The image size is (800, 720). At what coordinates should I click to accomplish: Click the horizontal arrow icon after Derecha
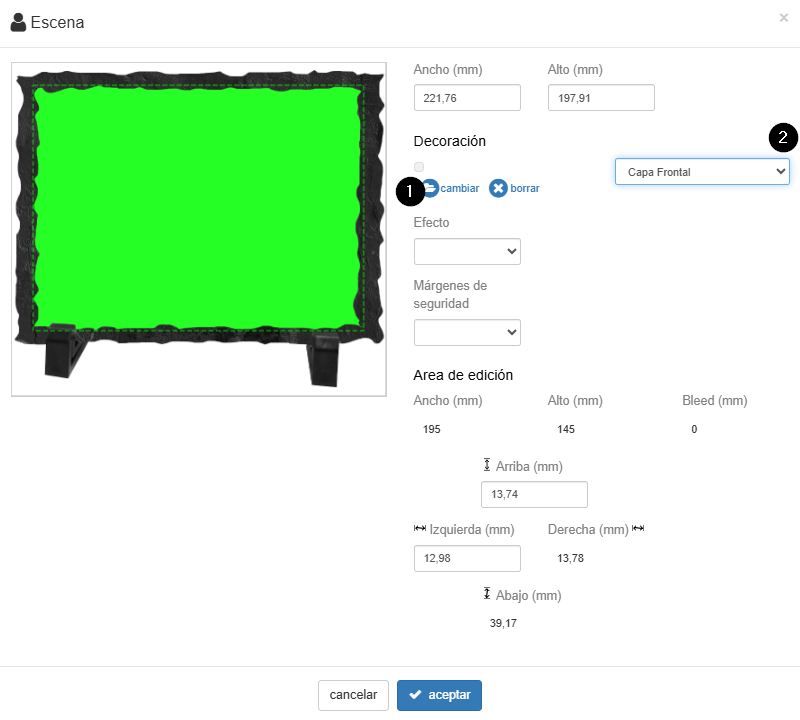tap(638, 529)
